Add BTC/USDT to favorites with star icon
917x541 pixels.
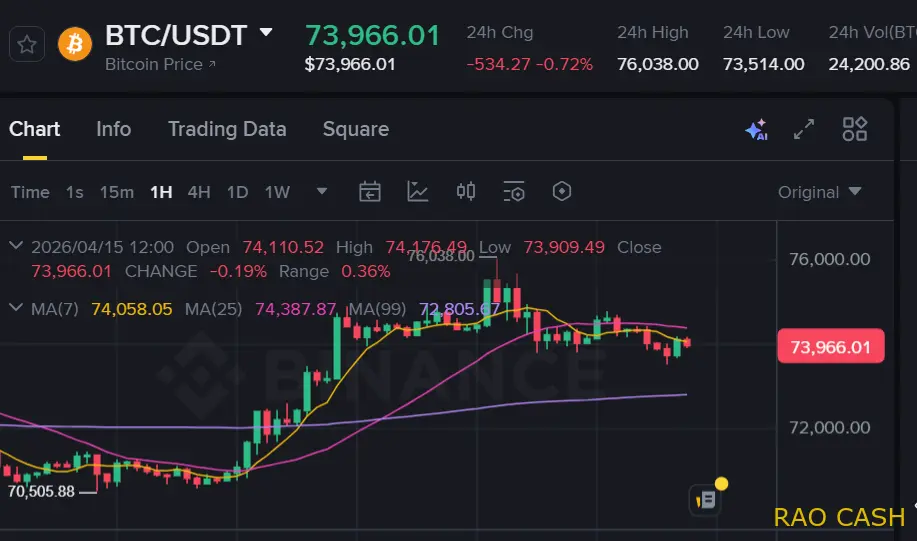coord(27,44)
